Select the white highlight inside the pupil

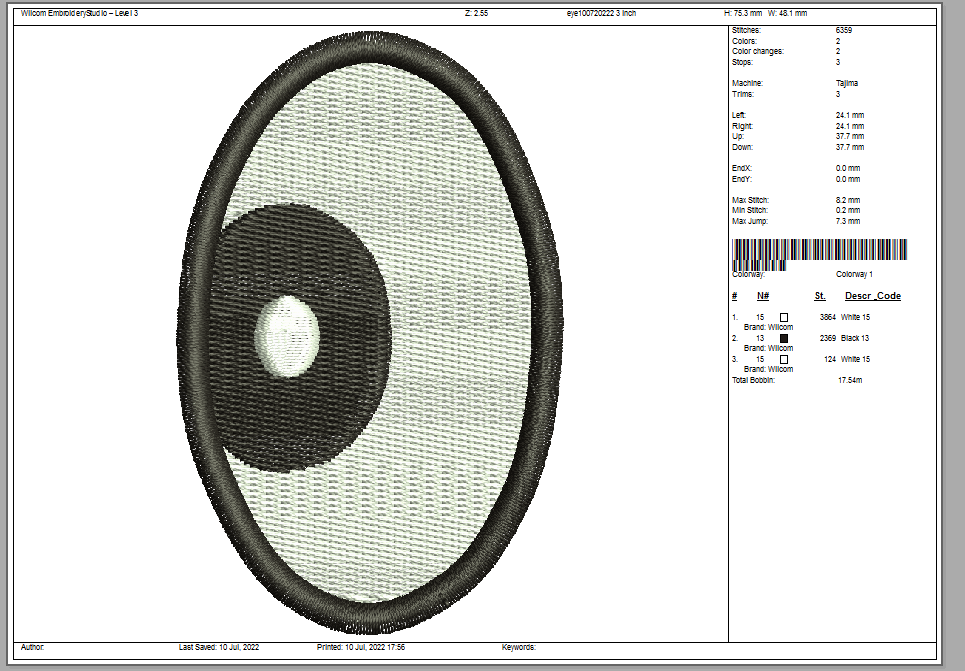[287, 335]
